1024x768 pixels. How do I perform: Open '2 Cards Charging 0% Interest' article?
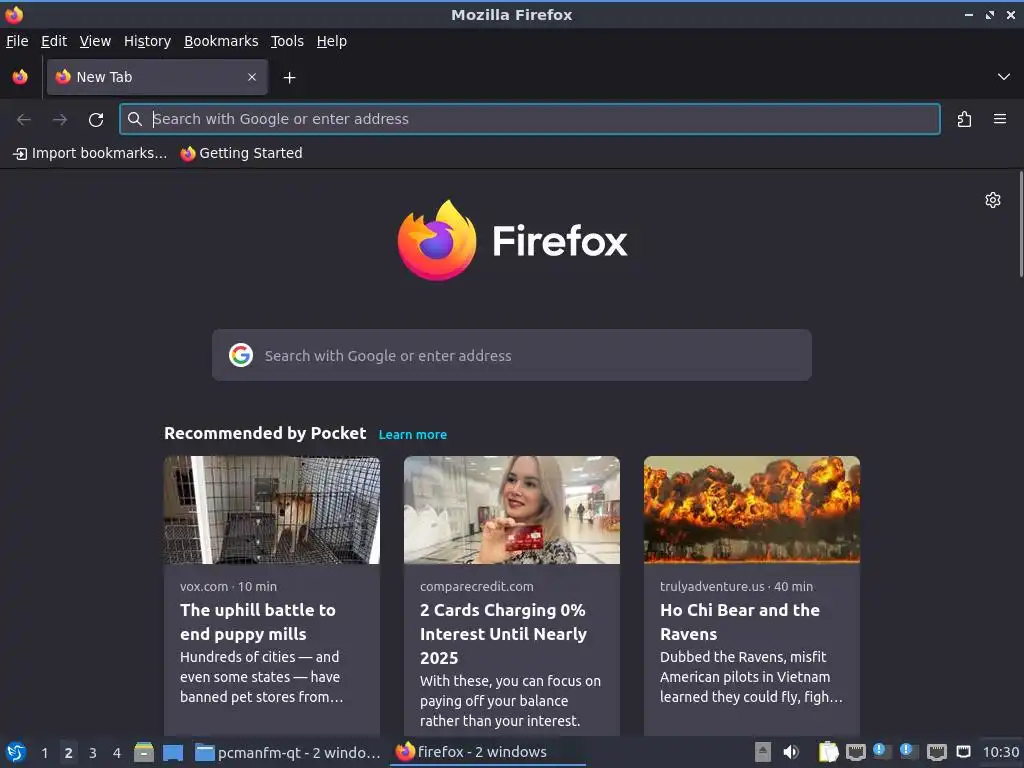(x=504, y=633)
